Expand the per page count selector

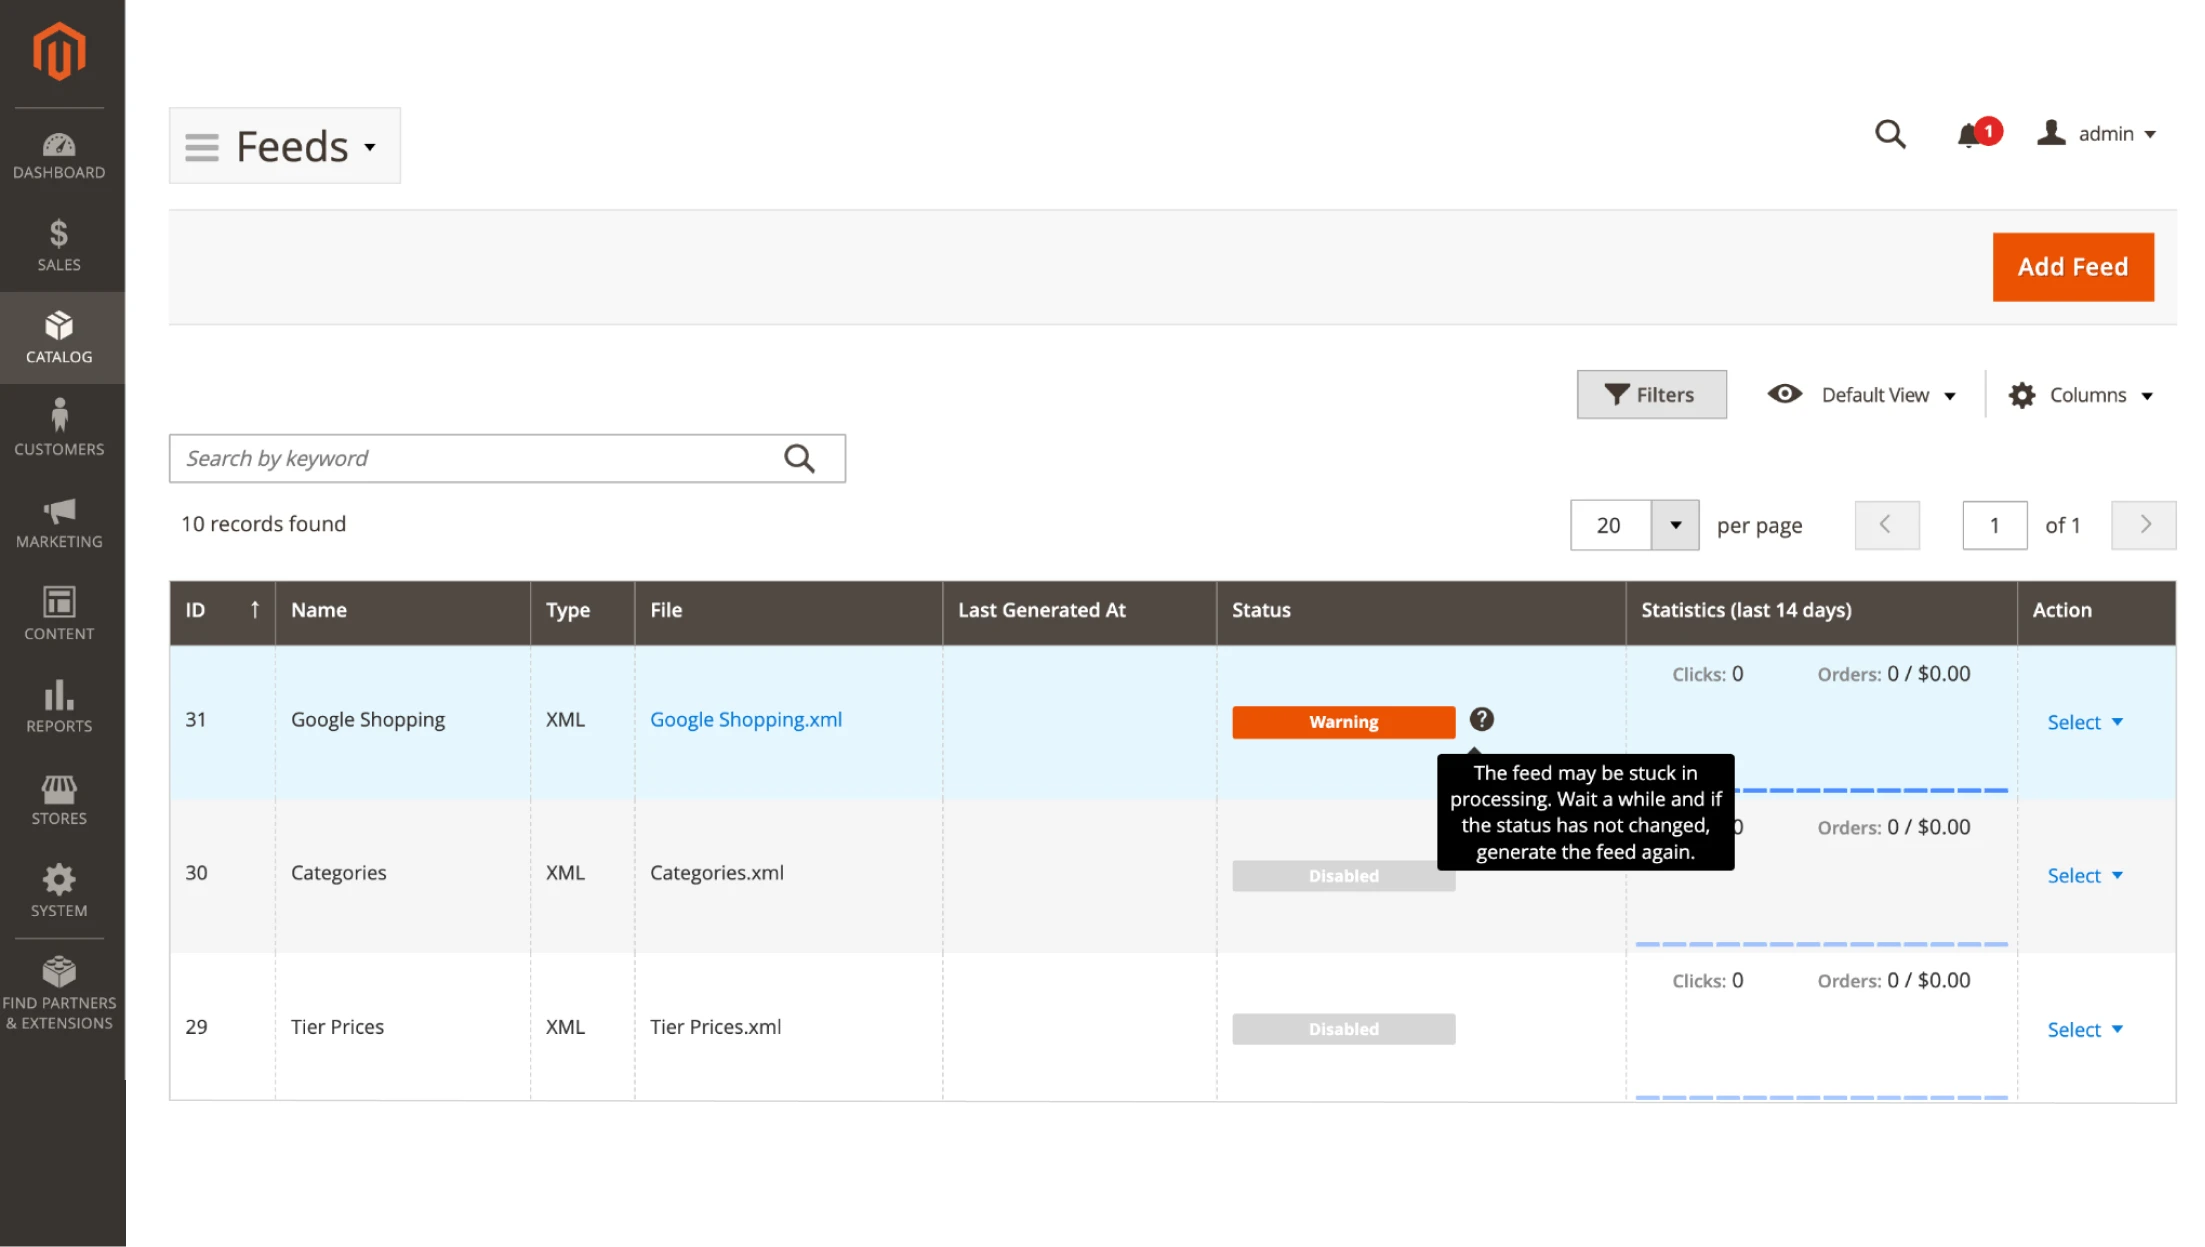coord(1676,525)
